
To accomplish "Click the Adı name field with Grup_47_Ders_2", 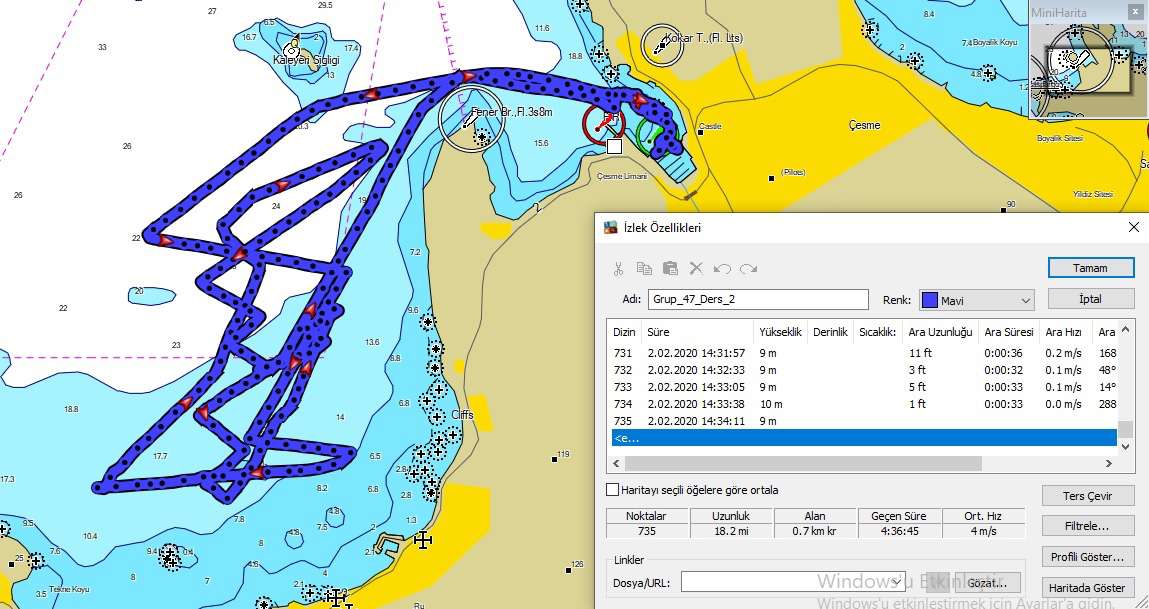I will point(758,299).
